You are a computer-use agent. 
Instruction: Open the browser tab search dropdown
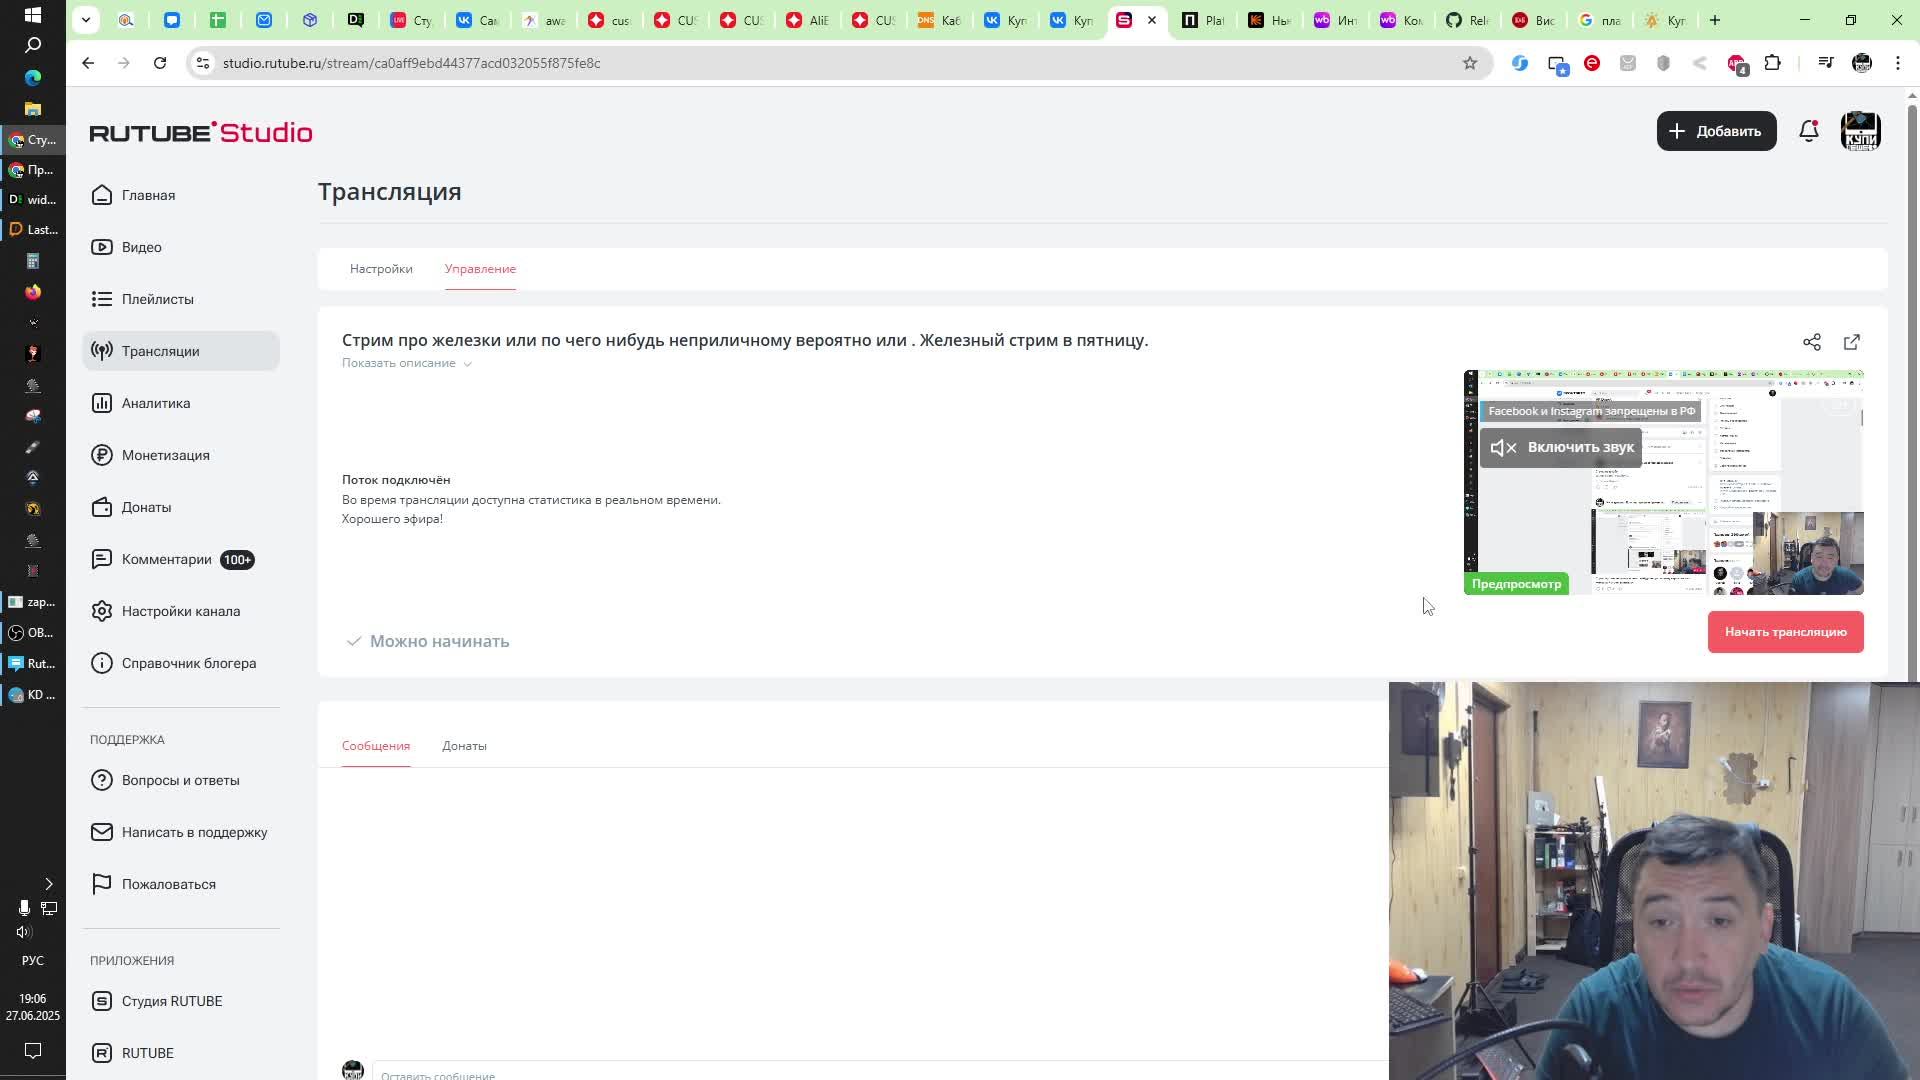click(x=86, y=20)
